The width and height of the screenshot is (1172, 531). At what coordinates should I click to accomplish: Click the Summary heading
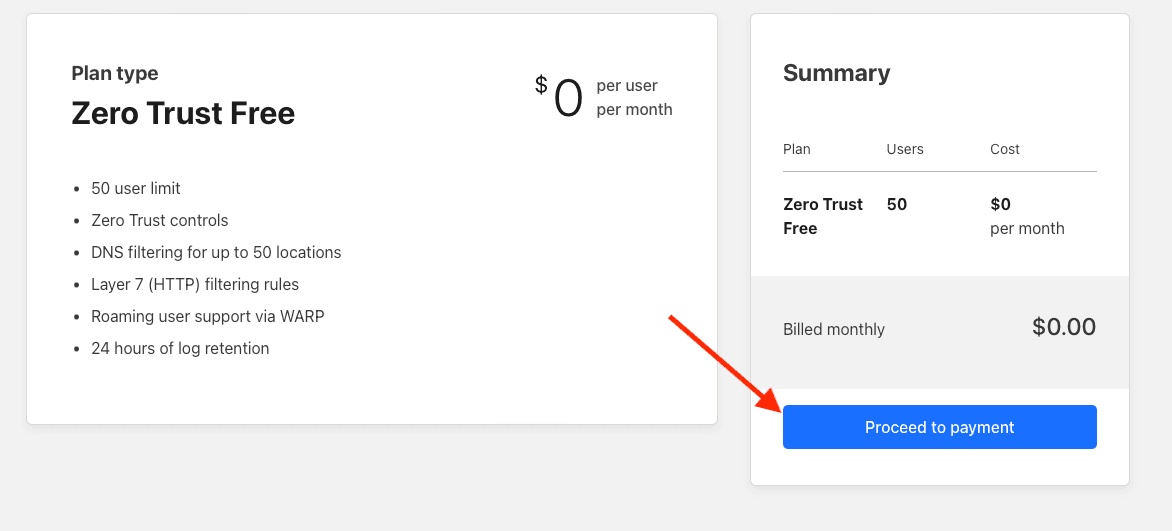[x=836, y=73]
